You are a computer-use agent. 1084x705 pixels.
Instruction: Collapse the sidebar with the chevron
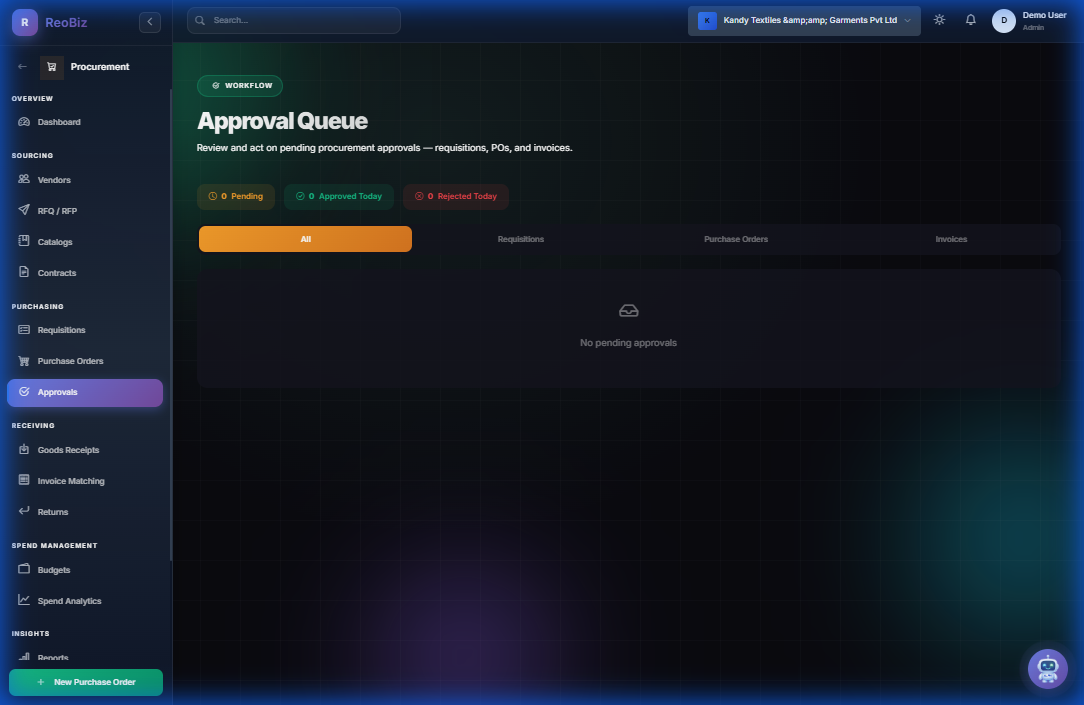point(149,21)
